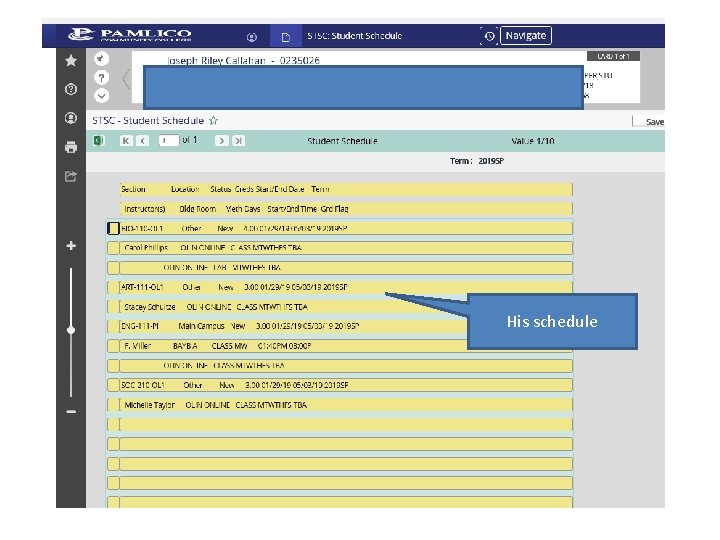The image size is (720, 540).
Task: Select row box for F. Miller
Action: coord(113,346)
